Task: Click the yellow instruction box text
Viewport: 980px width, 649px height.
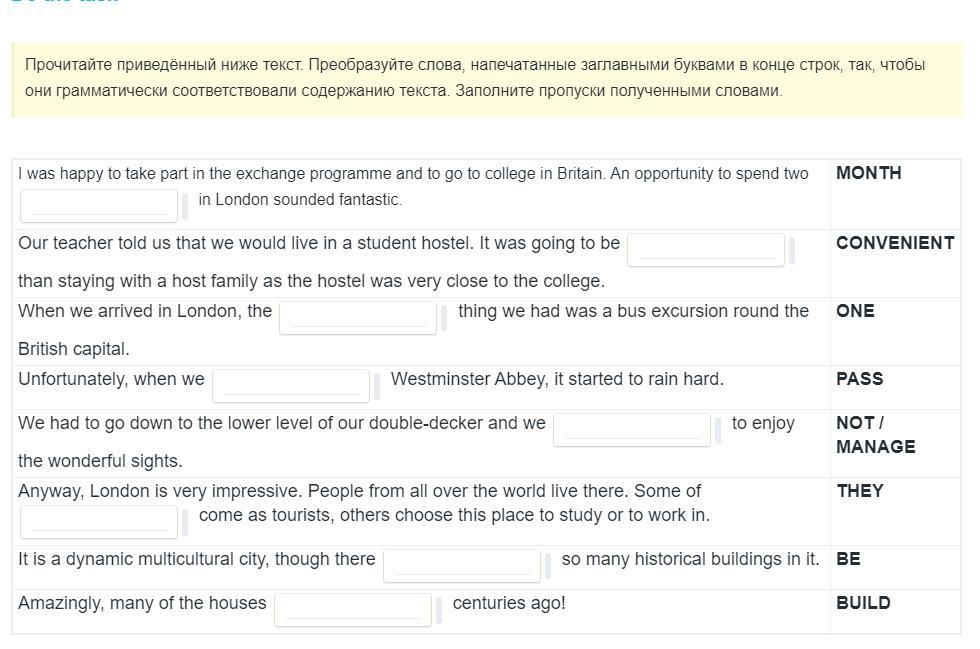Action: 475,78
